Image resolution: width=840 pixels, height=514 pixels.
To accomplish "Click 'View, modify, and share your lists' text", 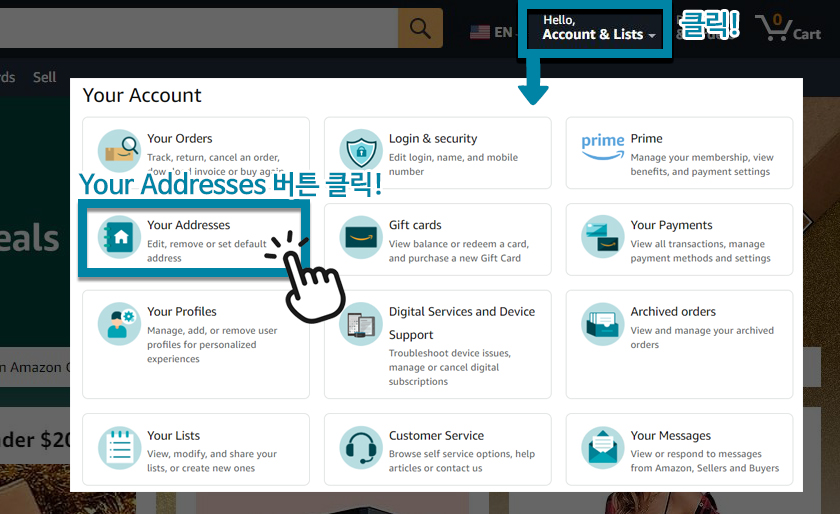I will pyautogui.click(x=212, y=460).
